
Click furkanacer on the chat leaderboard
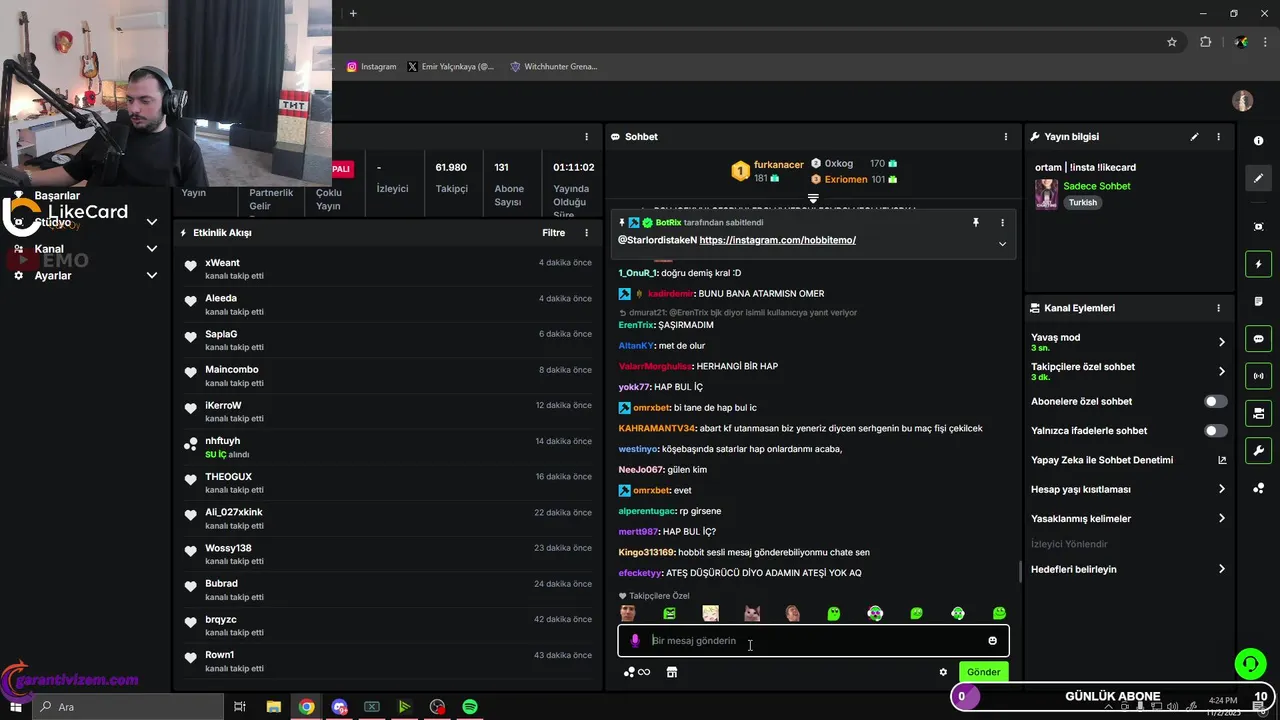point(779,164)
